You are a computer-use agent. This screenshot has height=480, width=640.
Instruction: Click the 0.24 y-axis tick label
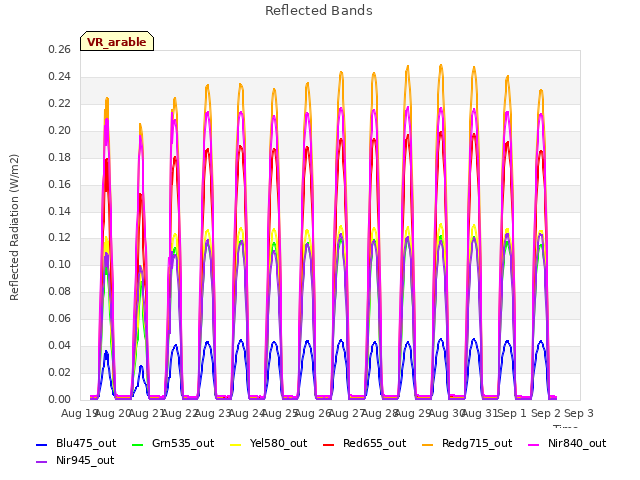click(x=60, y=77)
